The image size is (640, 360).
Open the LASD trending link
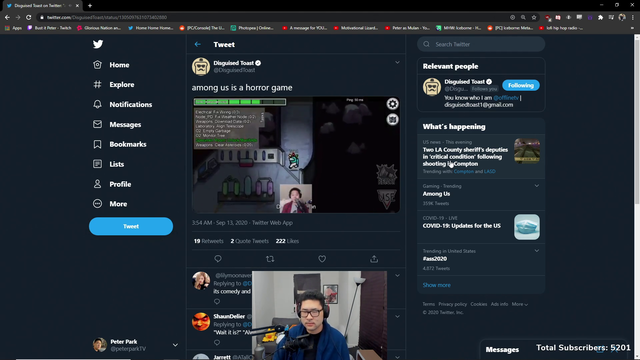[490, 171]
